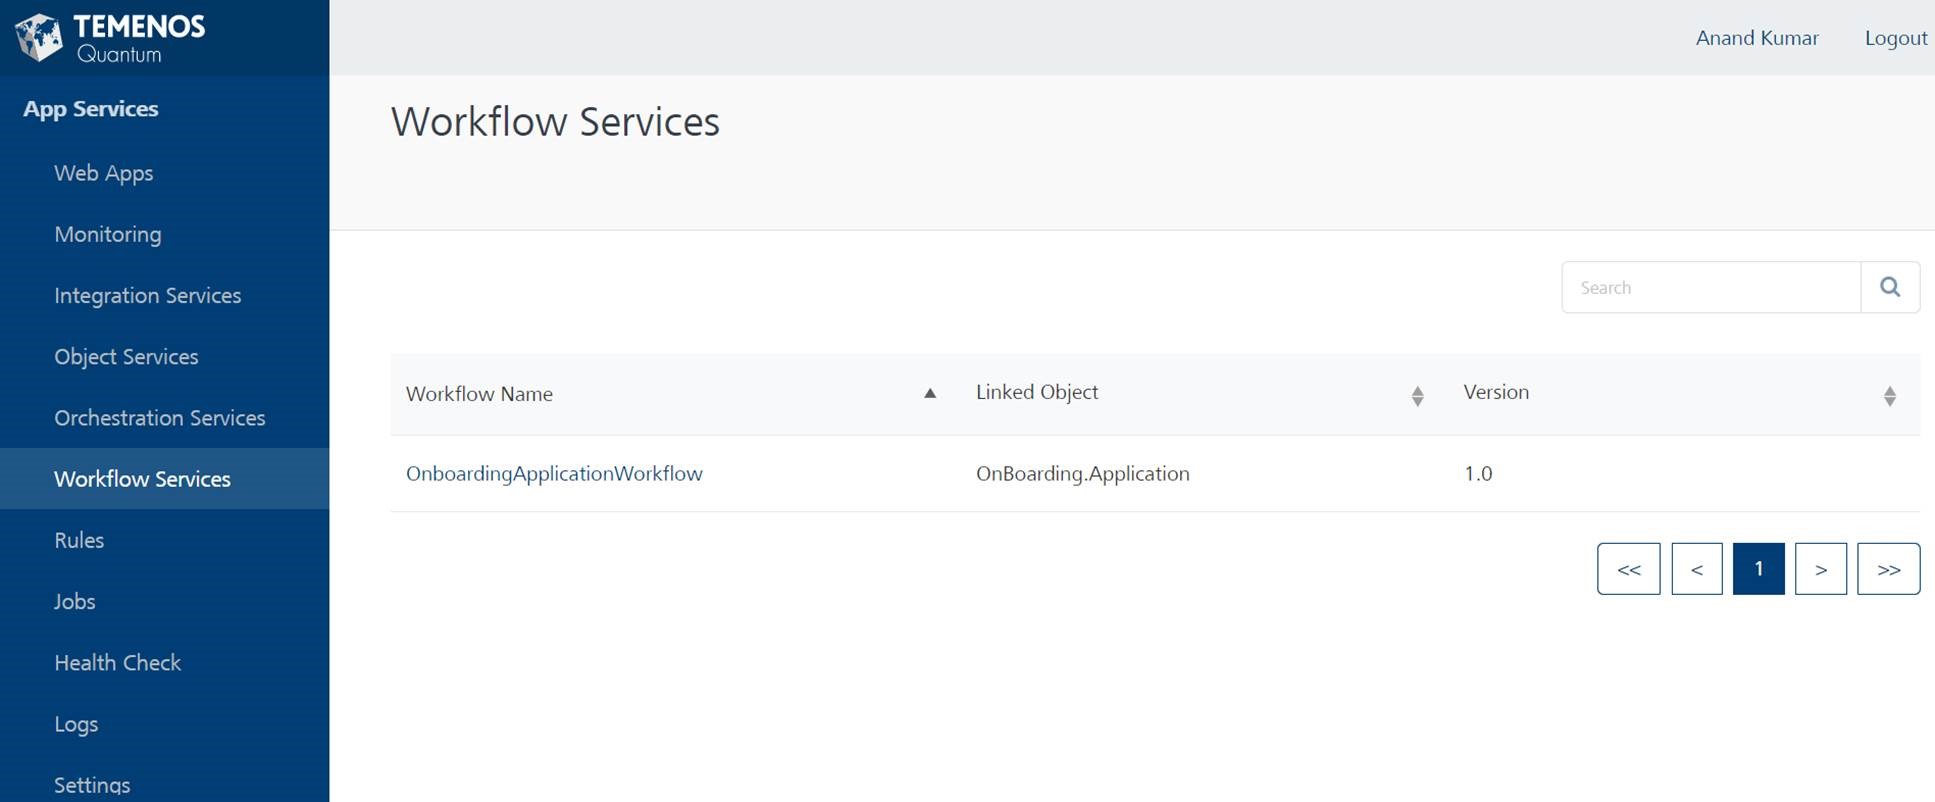The height and width of the screenshot is (802, 1935).
Task: Open Web Apps in sidebar
Action: 104,173
